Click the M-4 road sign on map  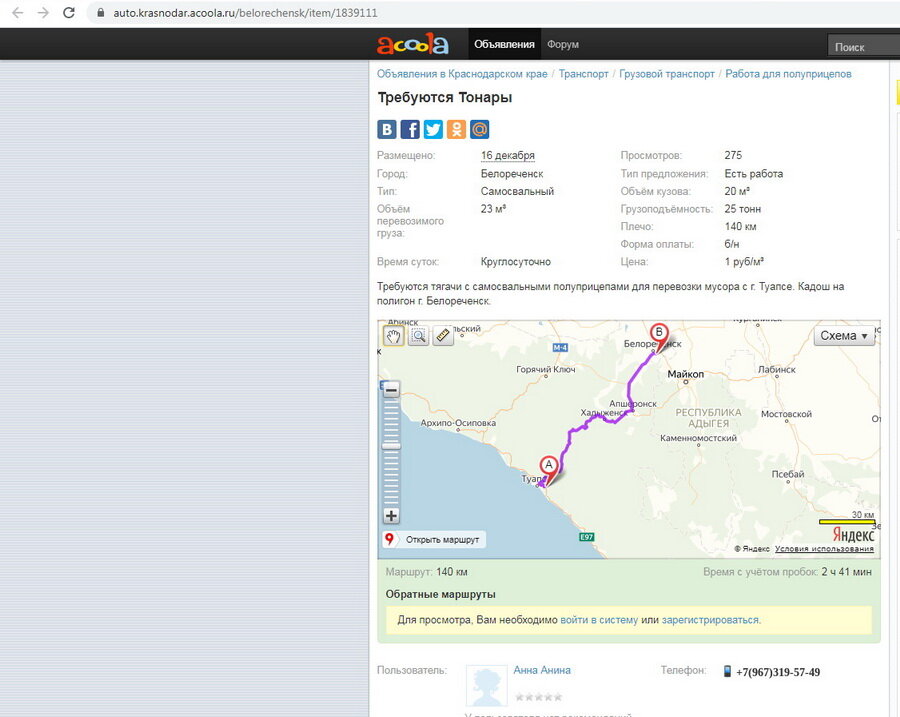pos(560,347)
